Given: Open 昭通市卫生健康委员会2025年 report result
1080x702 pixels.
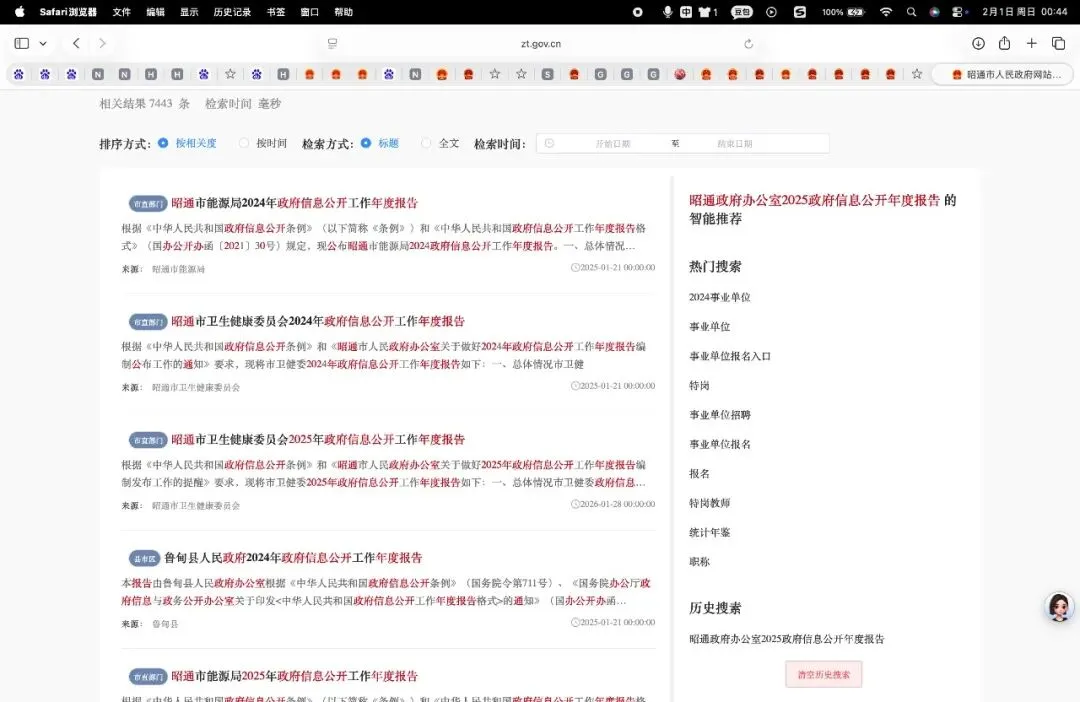Looking at the screenshot, I should coord(318,440).
